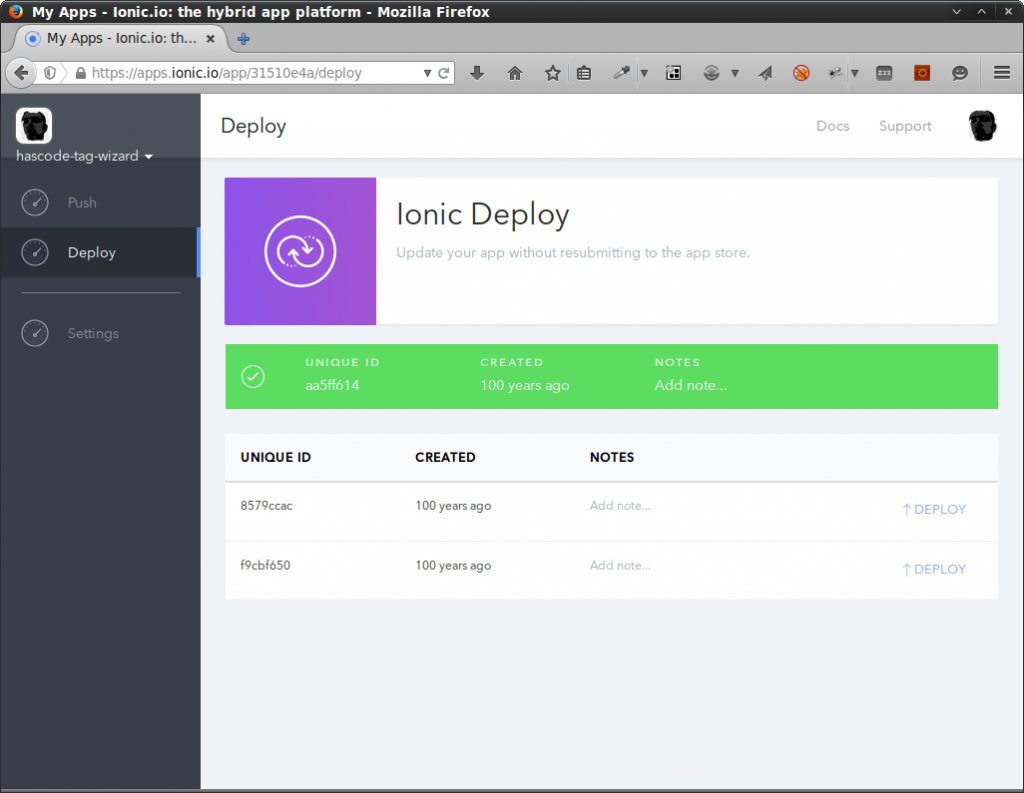Click the adblock stop-sign icon in toolbar
1024x793 pixels.
800,72
